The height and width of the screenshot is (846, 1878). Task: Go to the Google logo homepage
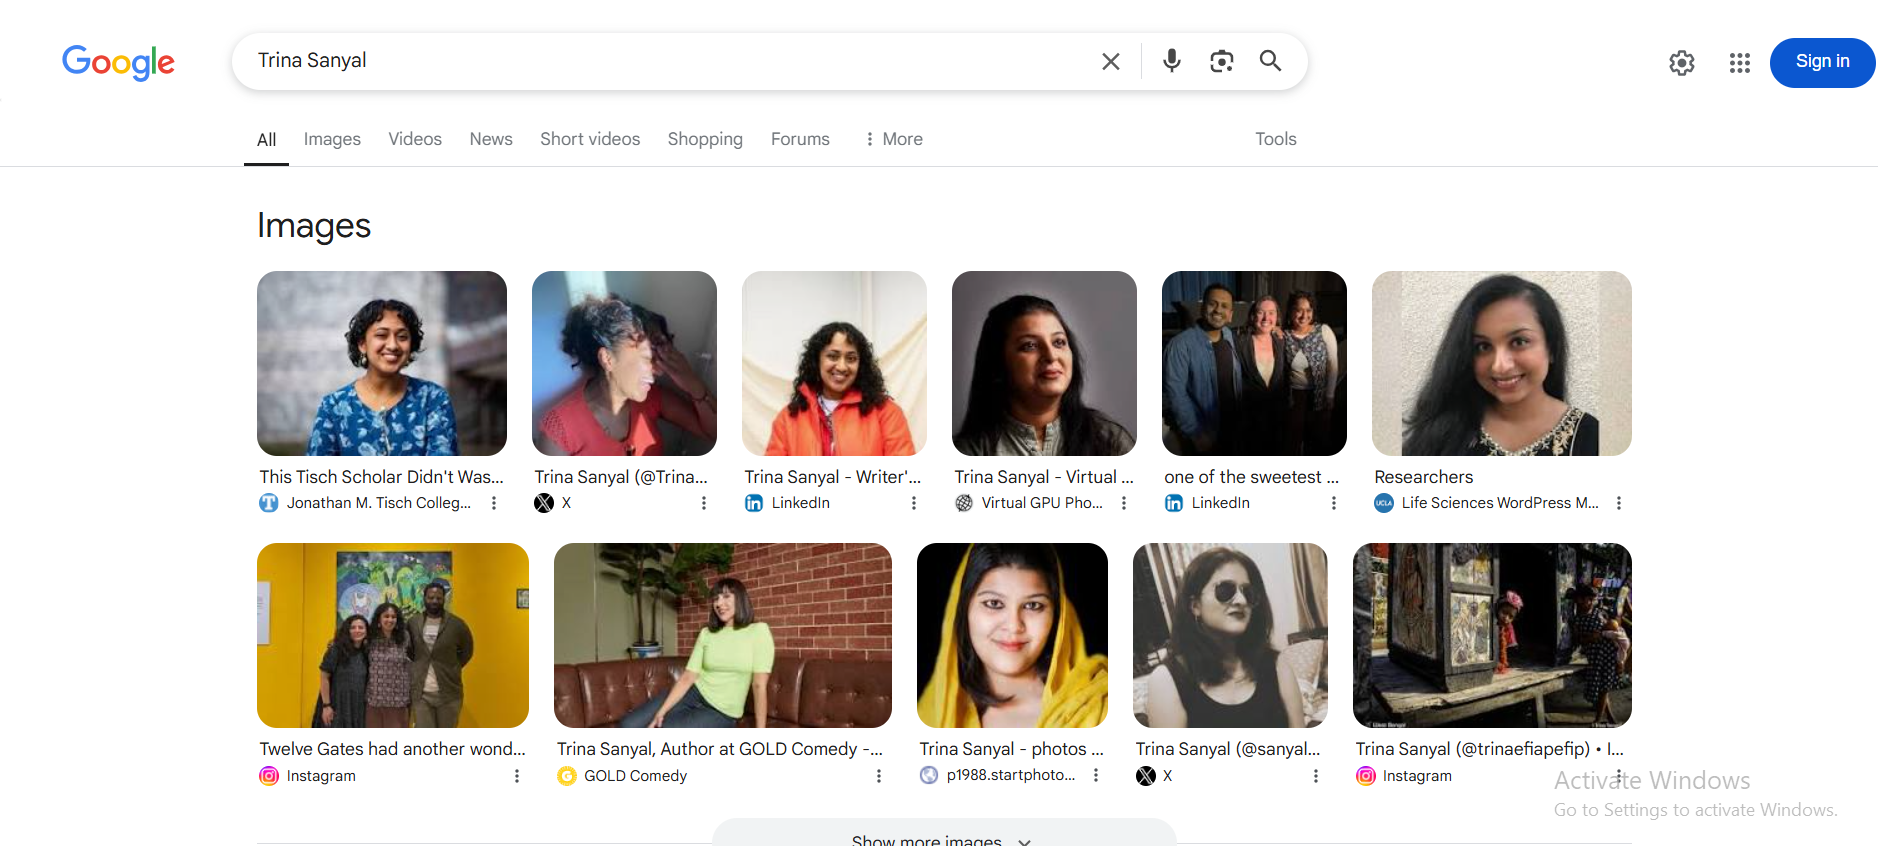pyautogui.click(x=118, y=62)
